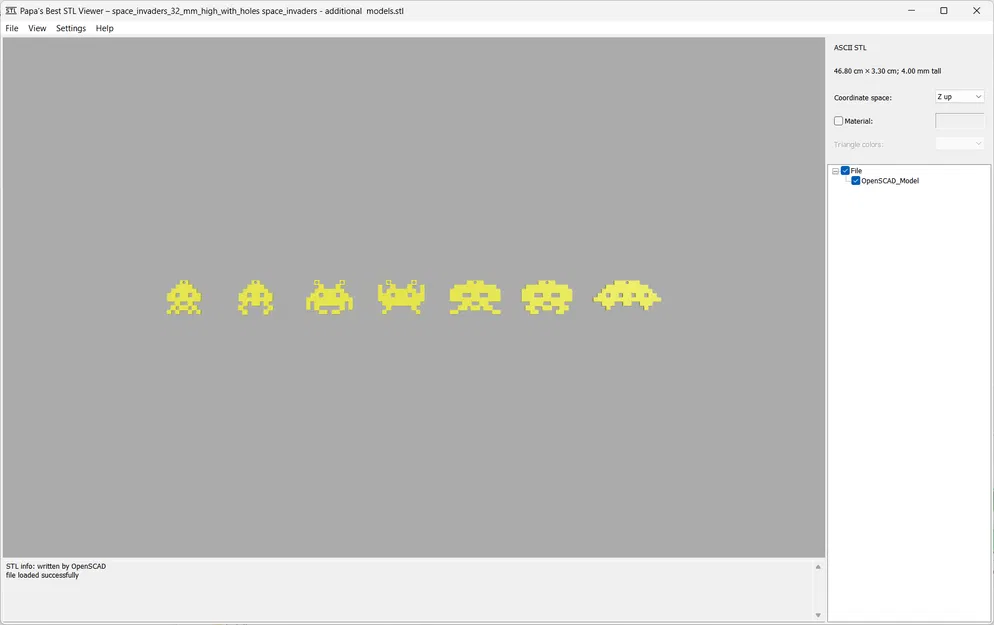Click the fourth crab invader with raised arms
994x625 pixels.
401,297
